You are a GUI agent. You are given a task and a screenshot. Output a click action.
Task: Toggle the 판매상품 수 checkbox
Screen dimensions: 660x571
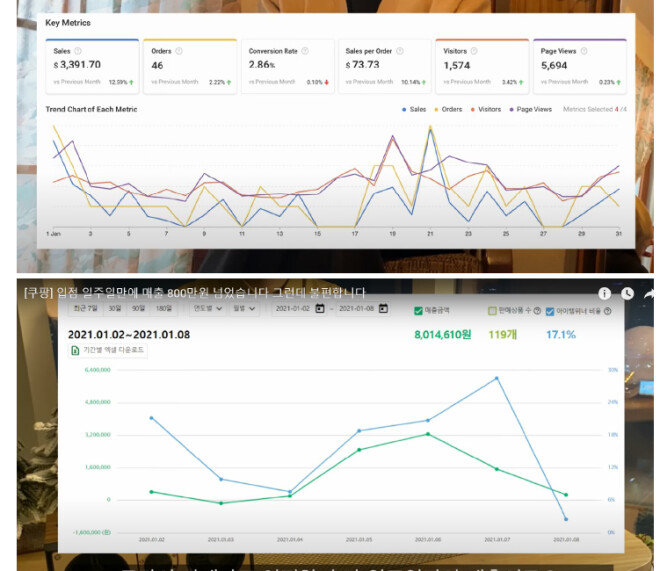pos(491,310)
